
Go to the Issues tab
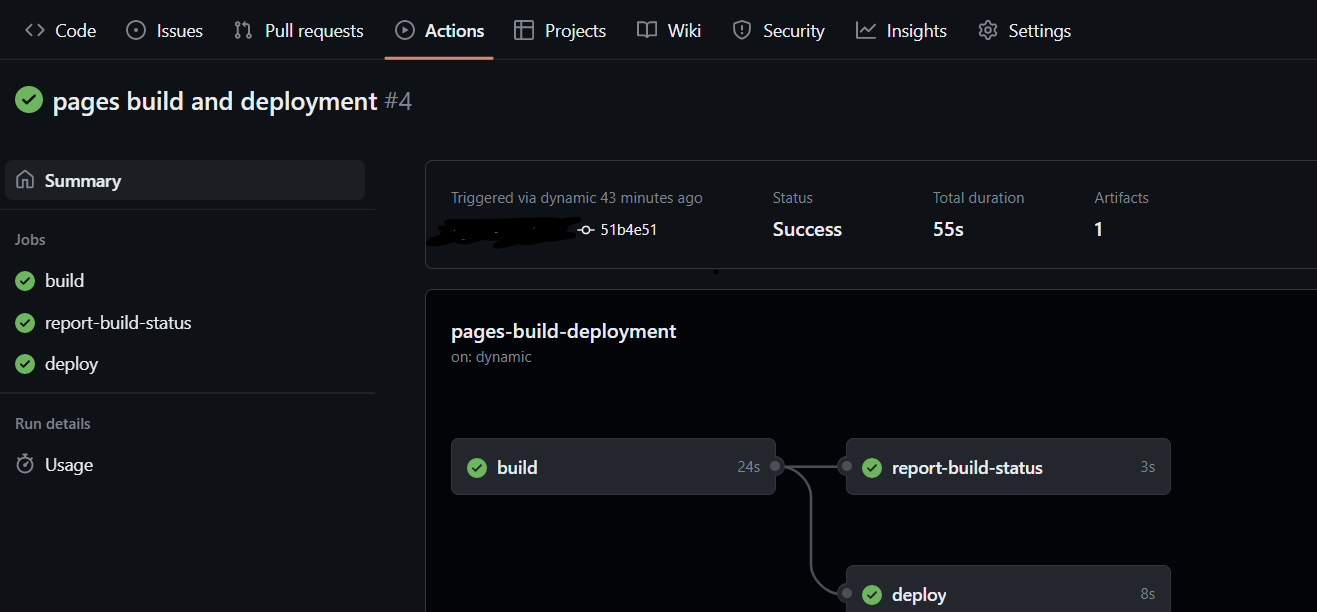(x=165, y=30)
